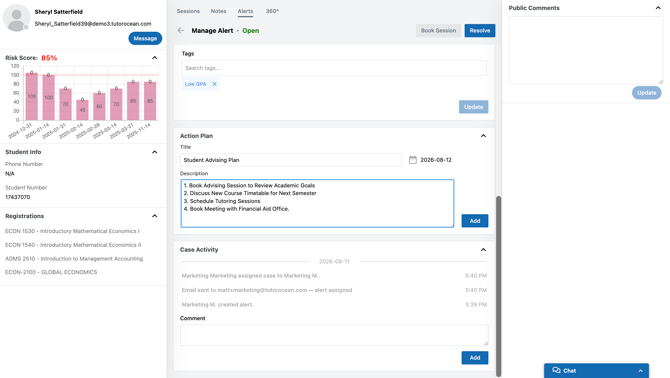Click the 'assigned case to Marketing M.' activity

[x=251, y=275]
